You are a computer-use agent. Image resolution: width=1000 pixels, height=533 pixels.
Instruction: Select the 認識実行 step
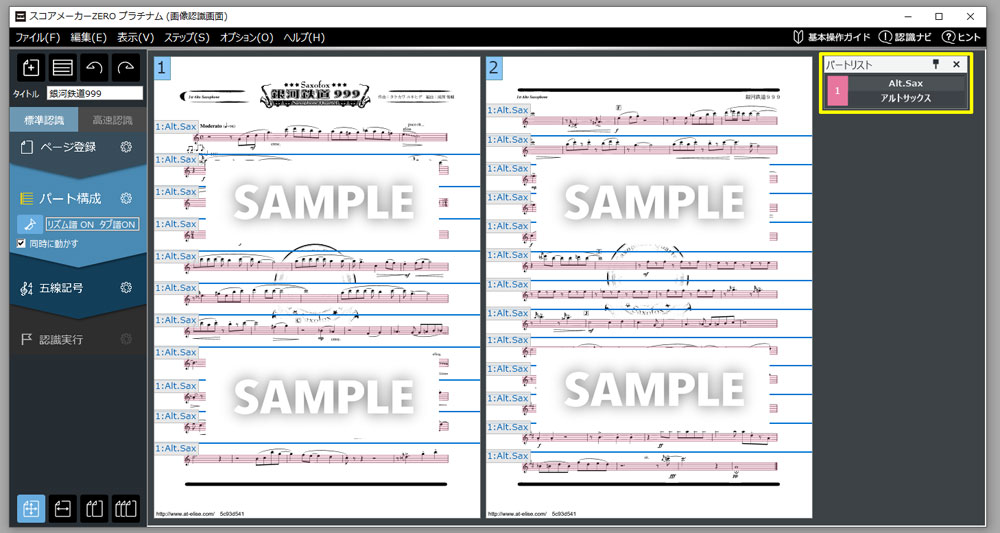(61, 339)
